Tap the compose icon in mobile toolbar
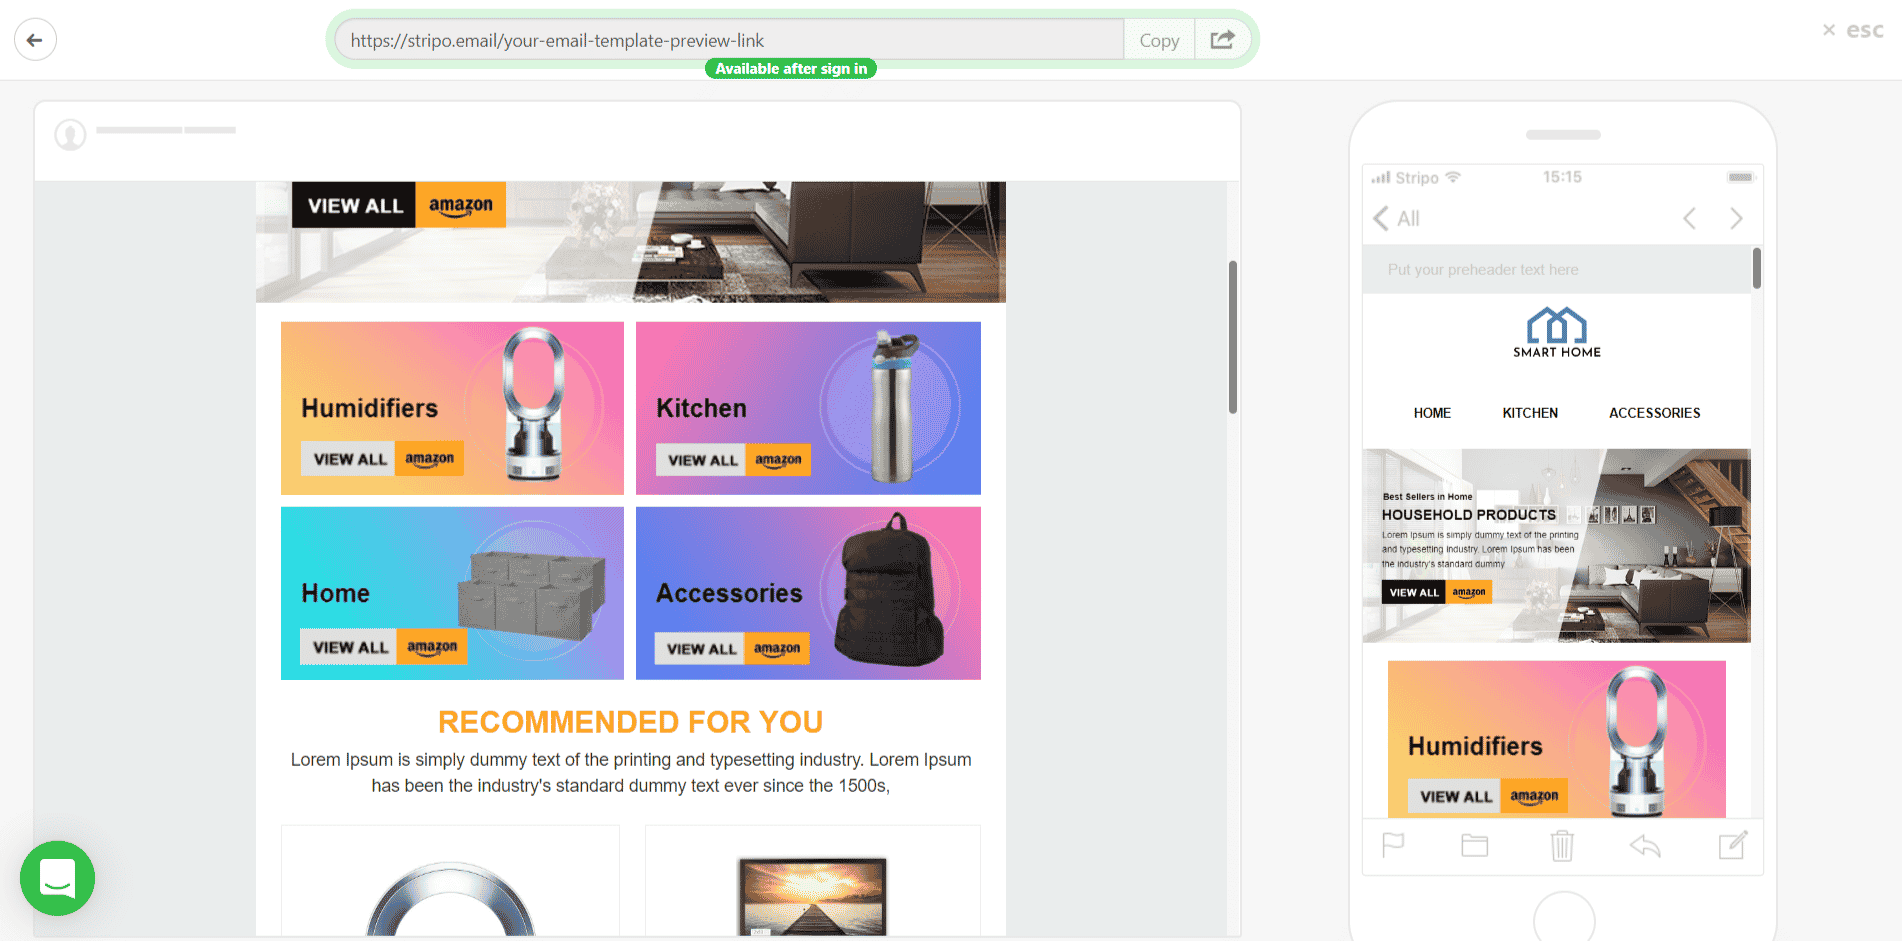Viewport: 1902px width, 943px height. 1733,845
